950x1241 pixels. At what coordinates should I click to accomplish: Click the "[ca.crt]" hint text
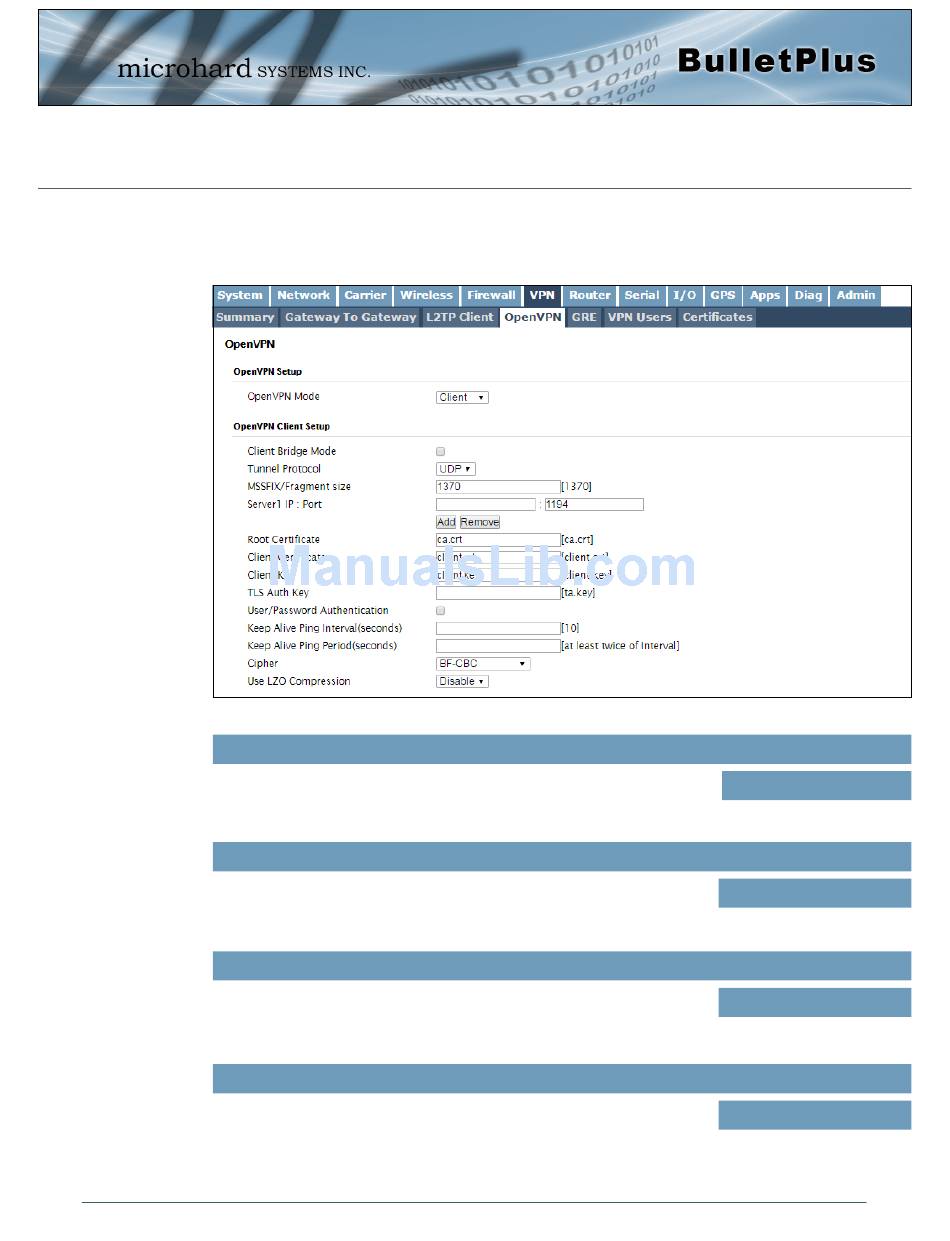pos(578,540)
